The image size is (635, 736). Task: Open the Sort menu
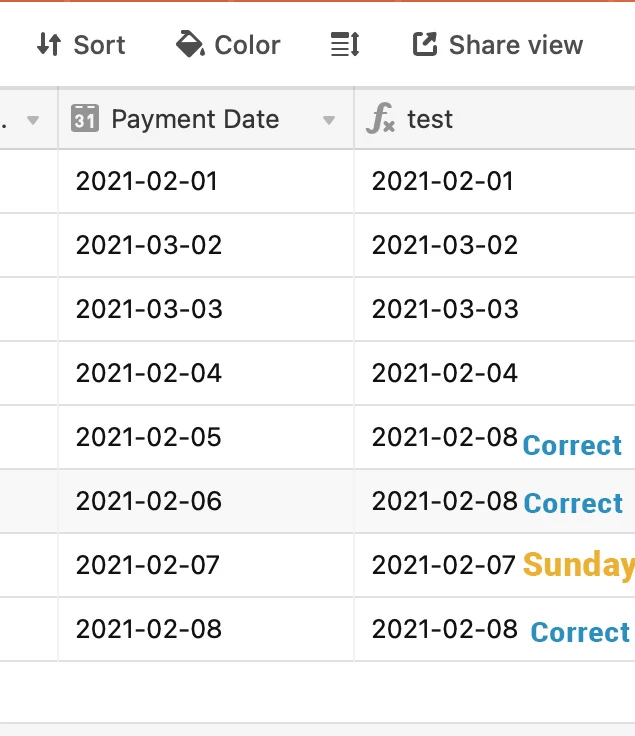pyautogui.click(x=81, y=45)
